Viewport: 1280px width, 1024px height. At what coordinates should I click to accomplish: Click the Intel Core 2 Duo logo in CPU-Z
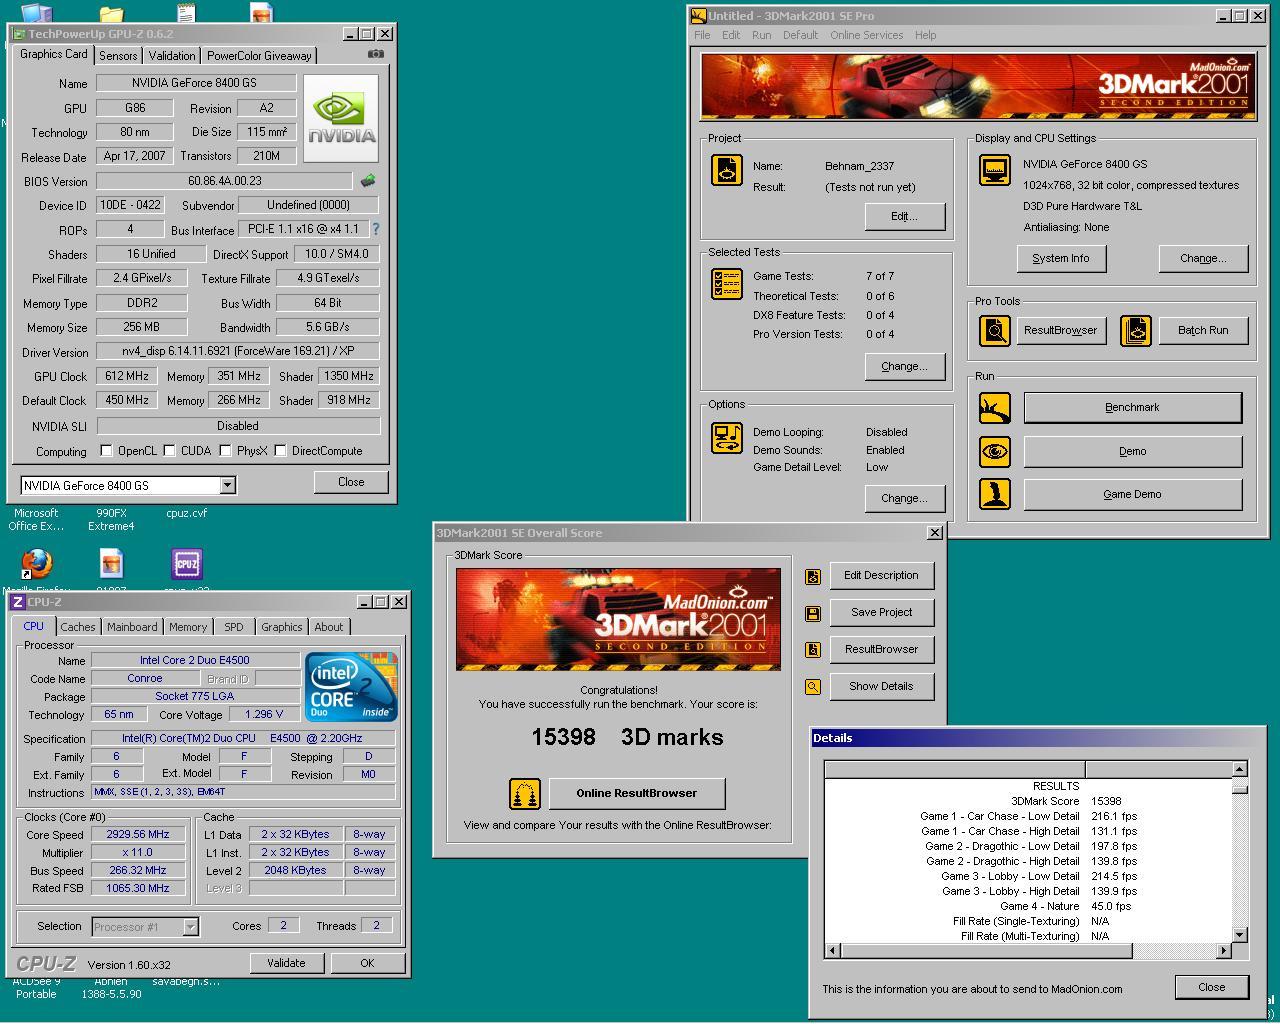point(351,687)
